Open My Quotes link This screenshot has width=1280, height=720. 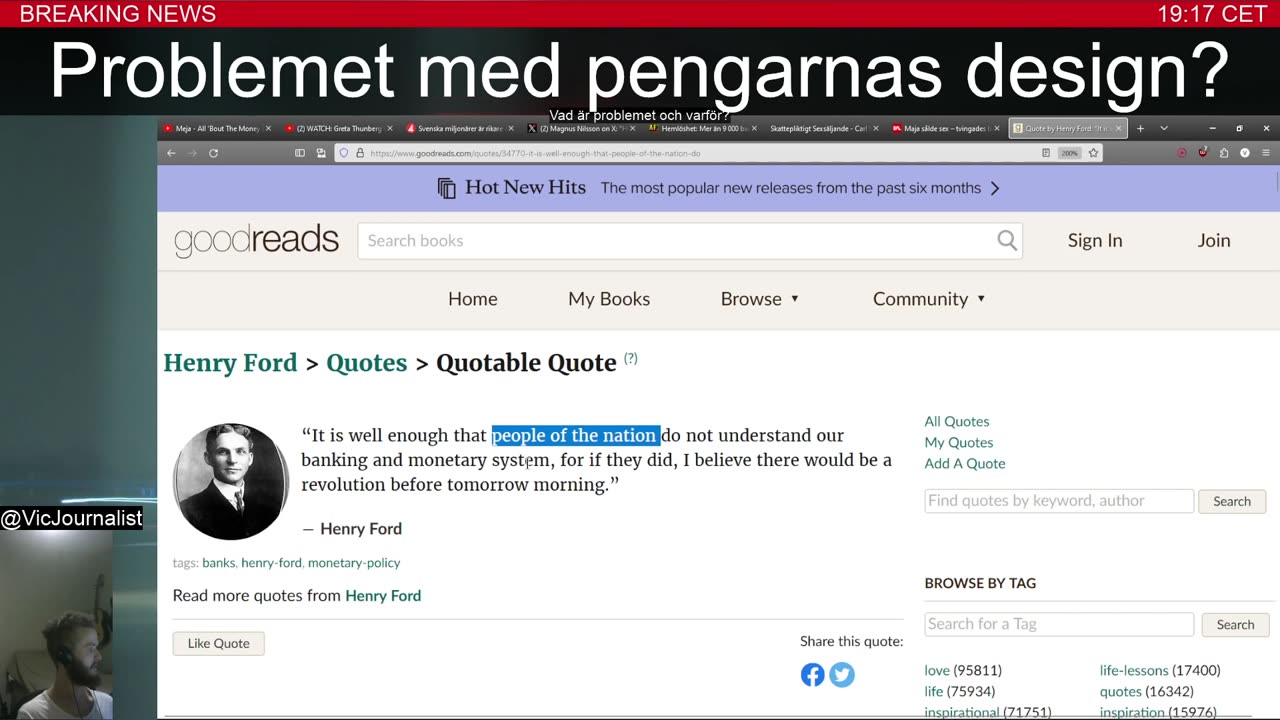958,443
